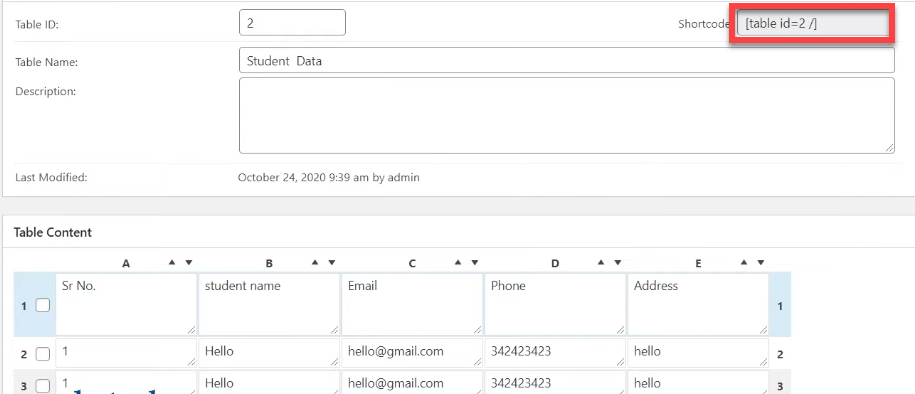This screenshot has height=394, width=915.
Task: Click the 'Table ID:' label
Action: pos(37,25)
